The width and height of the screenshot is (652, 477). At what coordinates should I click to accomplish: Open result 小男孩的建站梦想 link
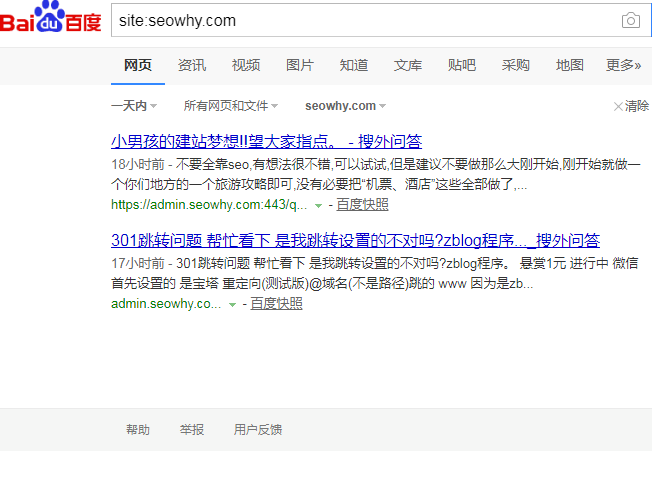tap(267, 141)
